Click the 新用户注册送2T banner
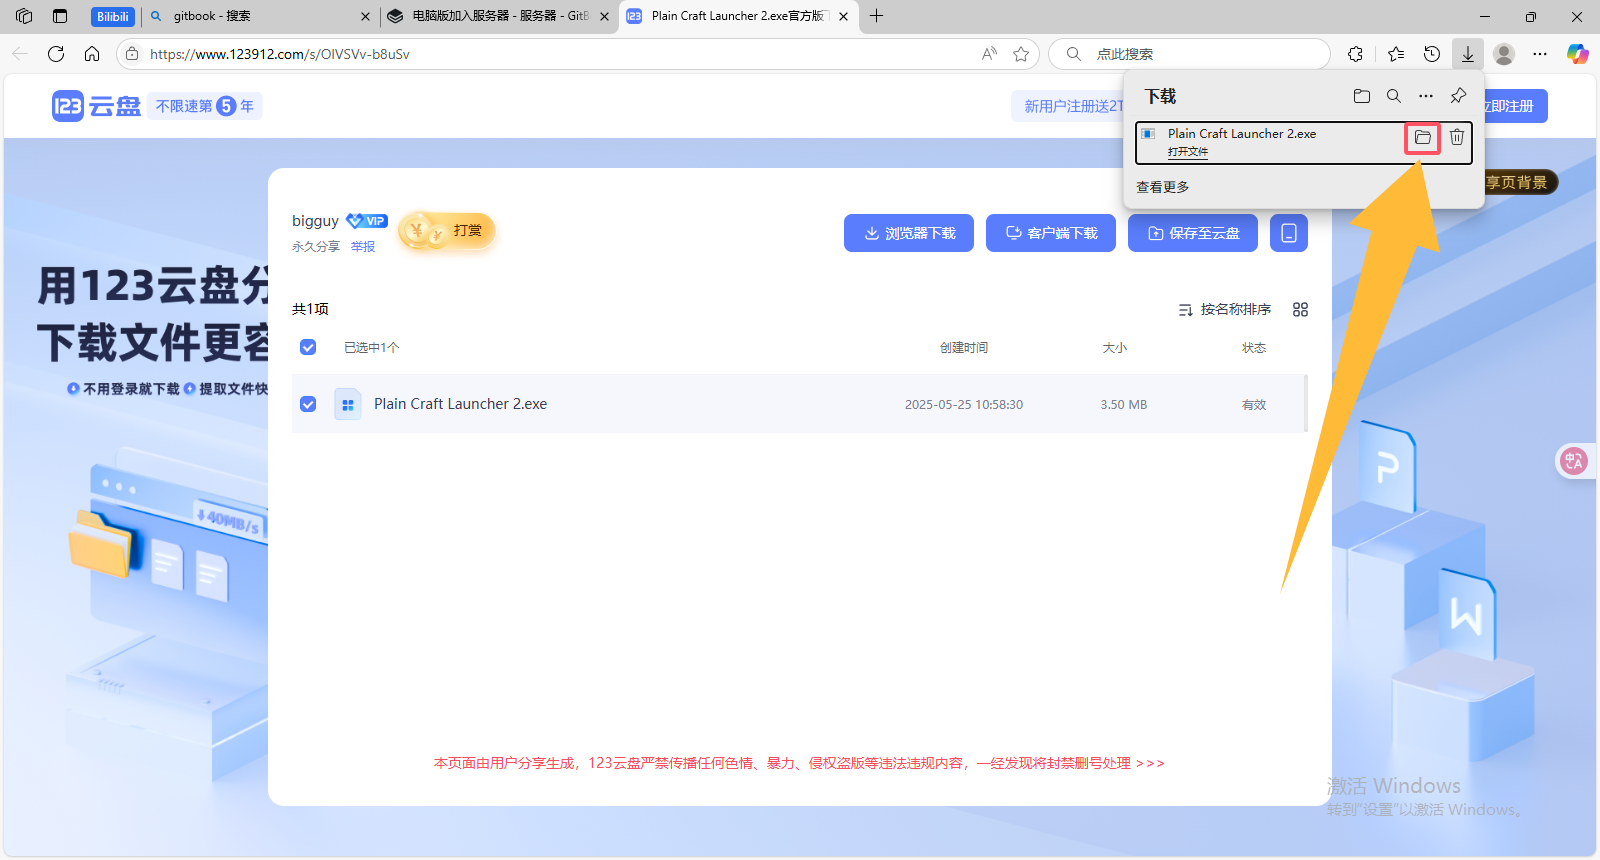This screenshot has width=1600, height=860. coord(1070,106)
